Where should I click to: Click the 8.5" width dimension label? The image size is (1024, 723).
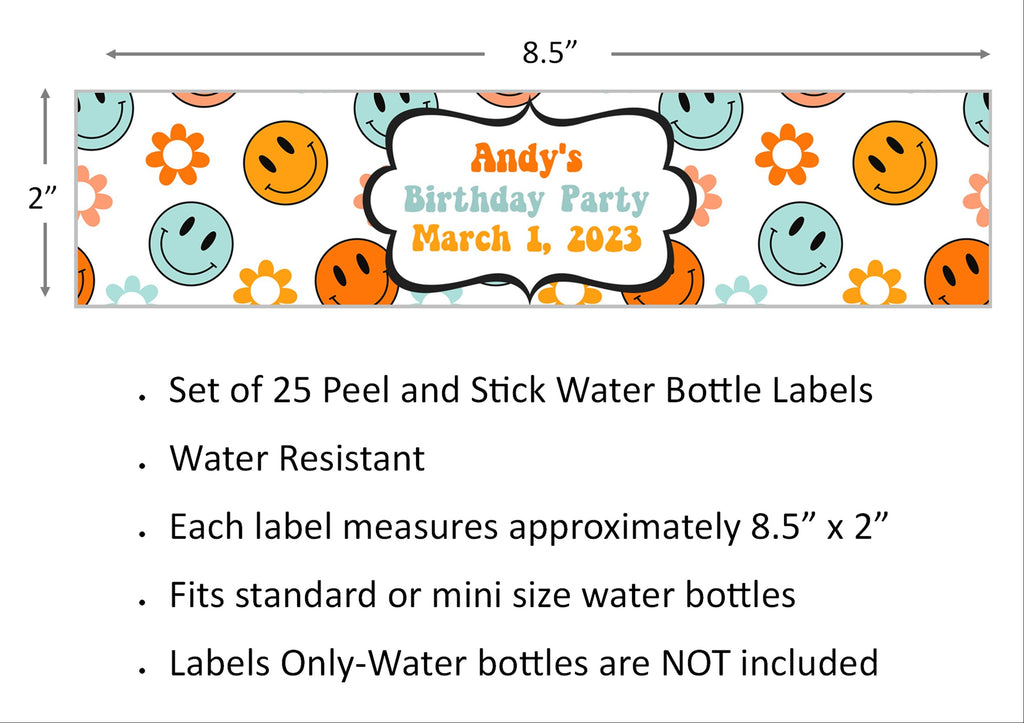[549, 53]
